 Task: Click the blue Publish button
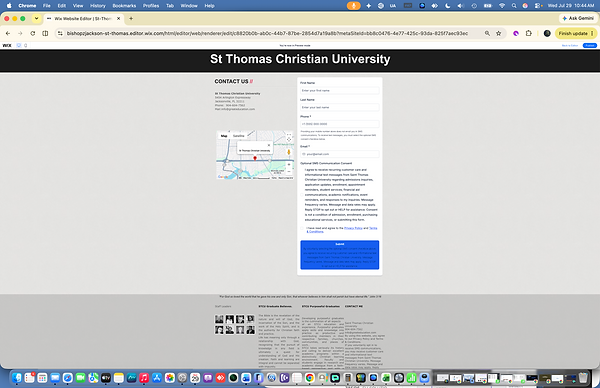coord(590,45)
